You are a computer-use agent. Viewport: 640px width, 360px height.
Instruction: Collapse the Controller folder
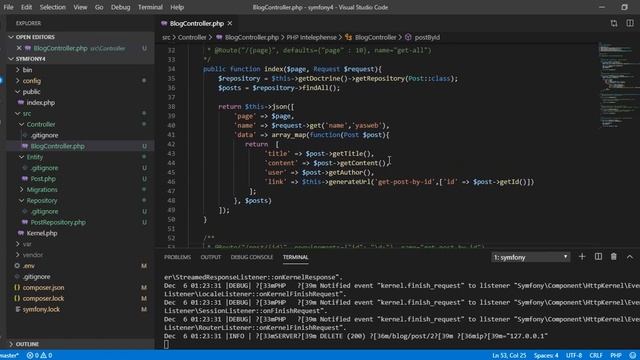tap(41, 124)
